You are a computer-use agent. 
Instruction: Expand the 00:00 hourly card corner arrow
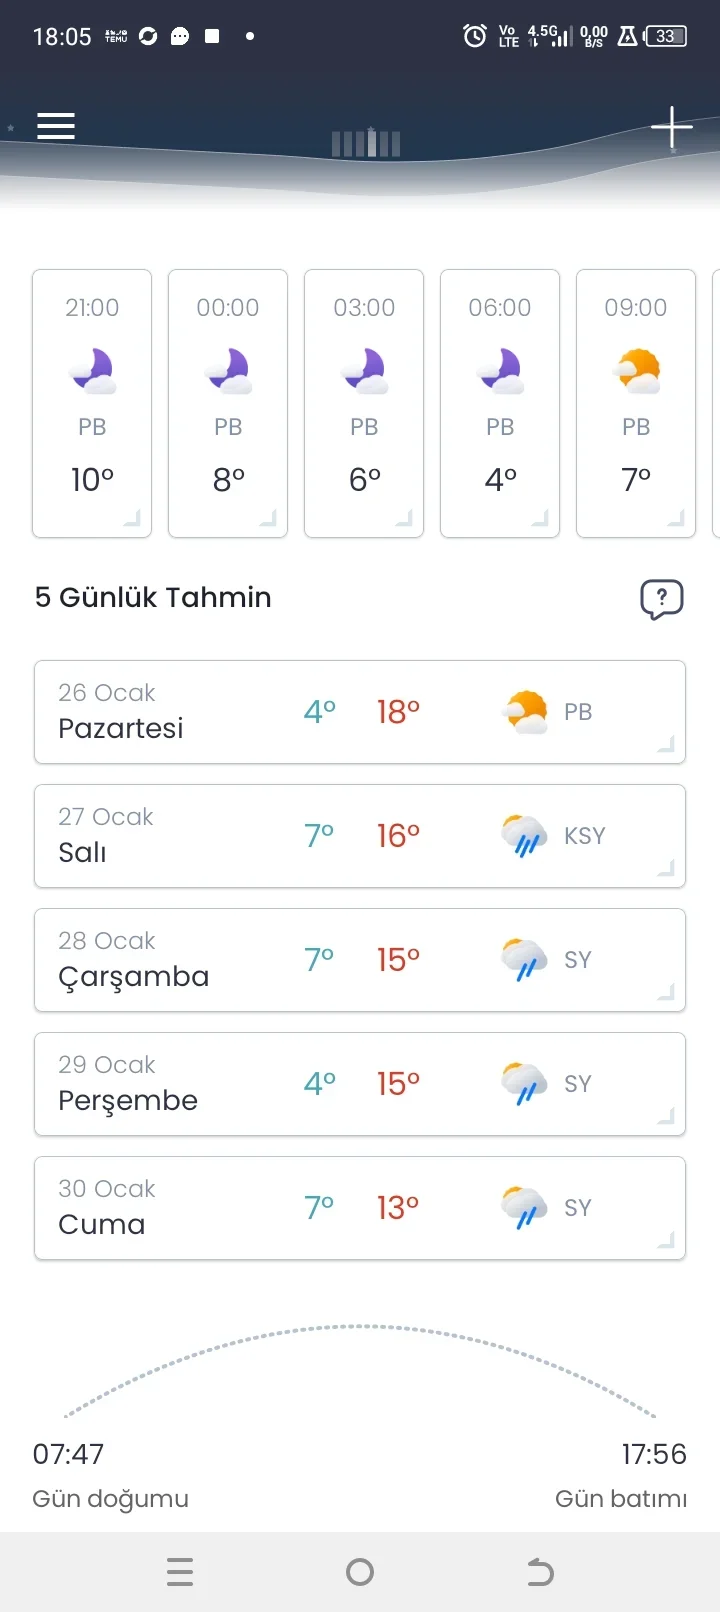pos(268,518)
